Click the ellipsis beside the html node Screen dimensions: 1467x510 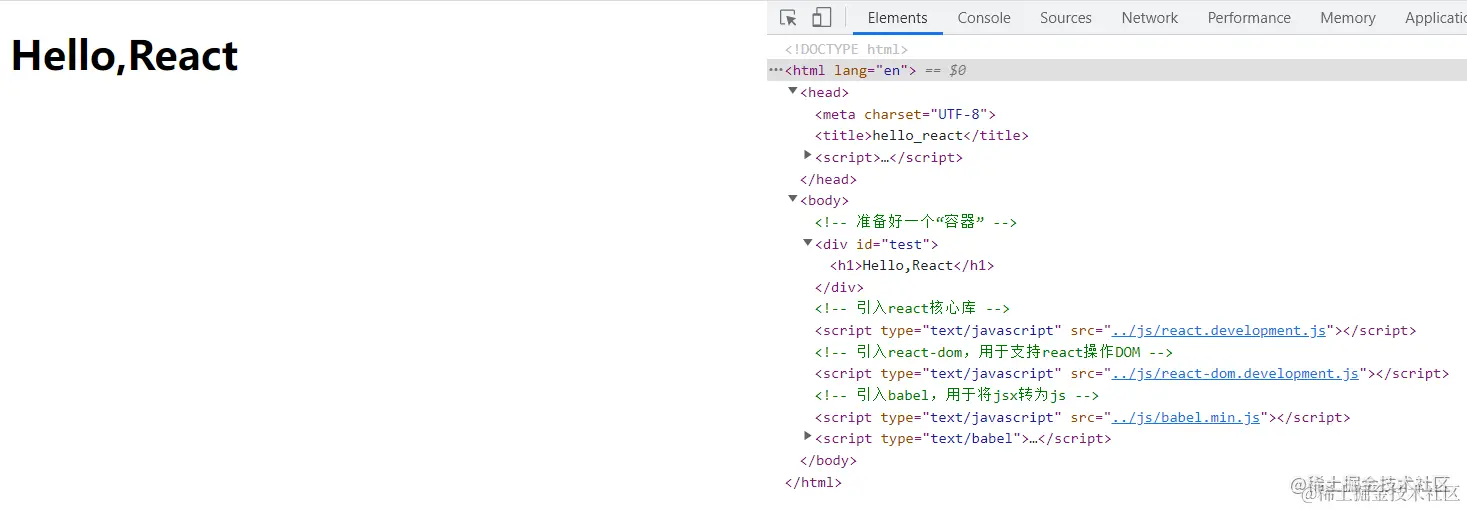tap(775, 70)
